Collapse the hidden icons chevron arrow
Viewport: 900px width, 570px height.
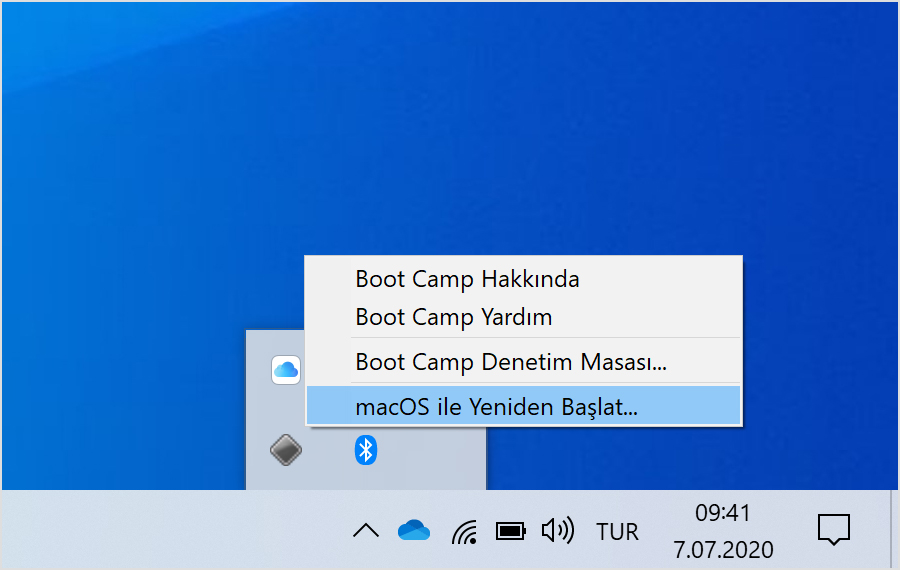[x=366, y=530]
